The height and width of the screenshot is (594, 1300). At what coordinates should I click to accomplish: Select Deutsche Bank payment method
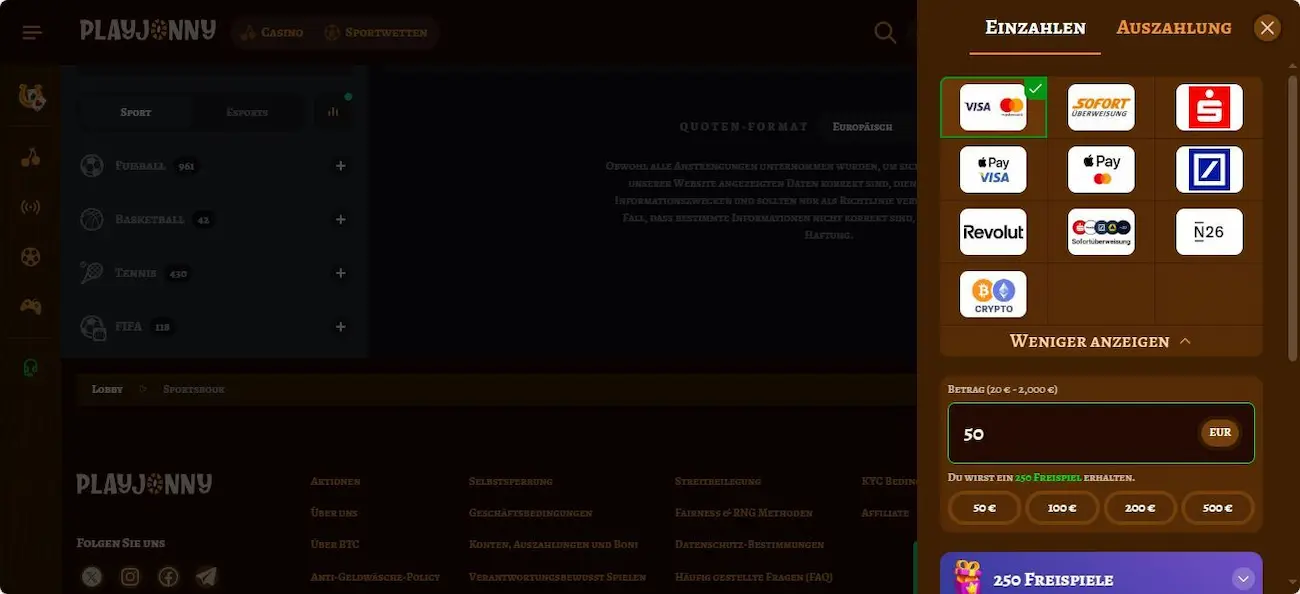click(x=1209, y=170)
